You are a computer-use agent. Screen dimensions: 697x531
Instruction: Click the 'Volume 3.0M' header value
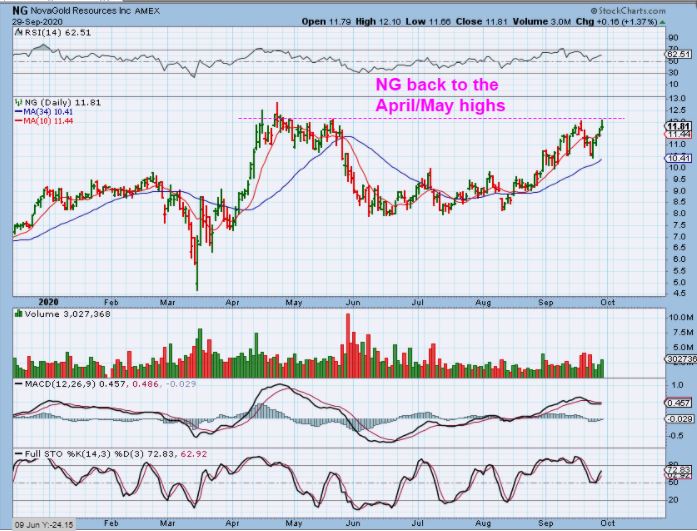pyautogui.click(x=541, y=21)
